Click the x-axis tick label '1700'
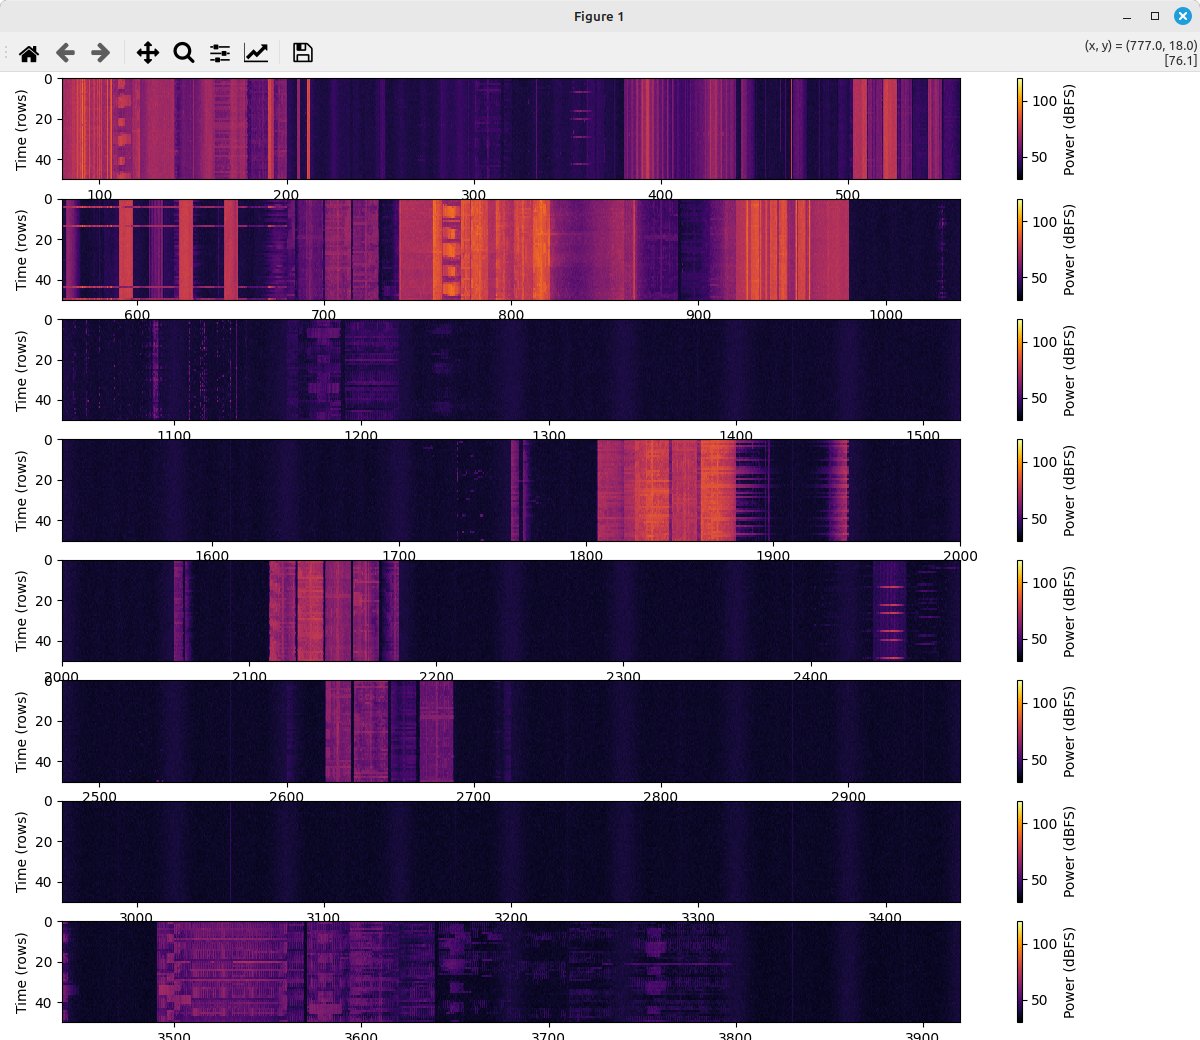 pyautogui.click(x=399, y=556)
